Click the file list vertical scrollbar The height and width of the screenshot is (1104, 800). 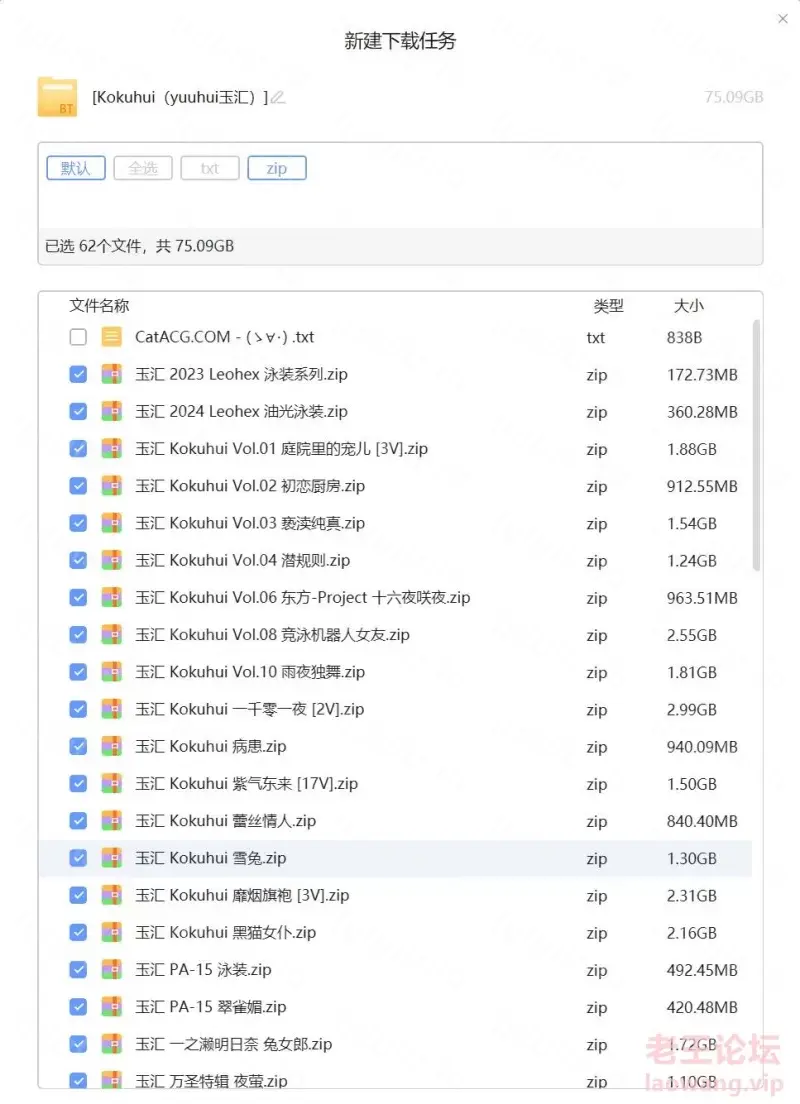point(756,445)
